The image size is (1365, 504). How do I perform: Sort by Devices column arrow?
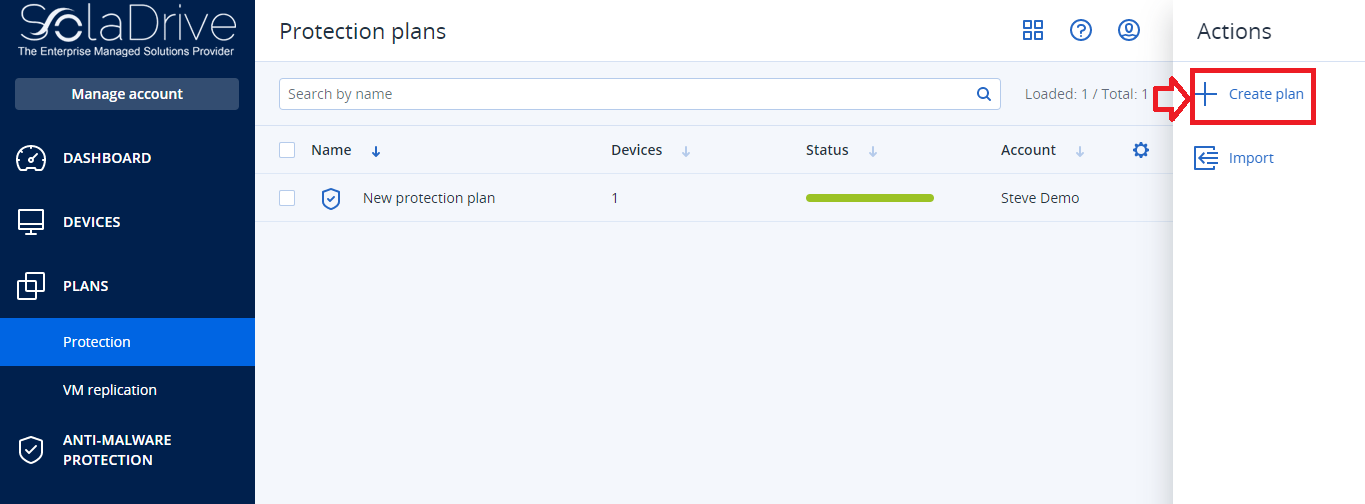686,151
